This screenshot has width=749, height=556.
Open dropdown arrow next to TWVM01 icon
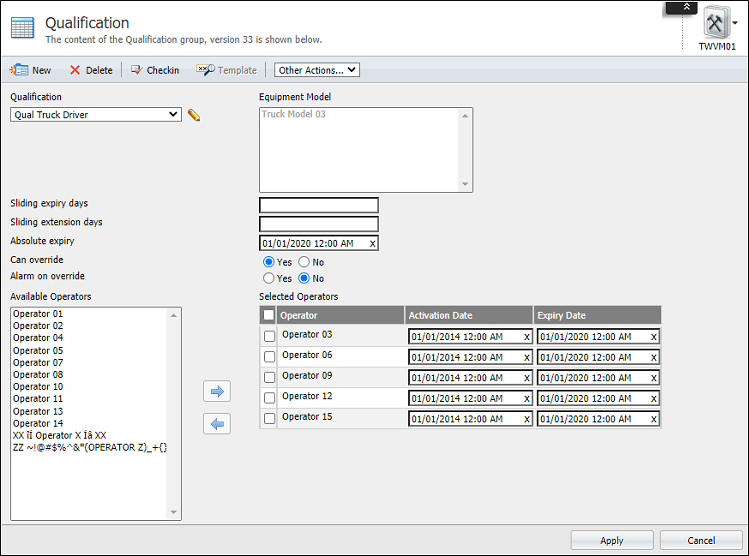[736, 22]
